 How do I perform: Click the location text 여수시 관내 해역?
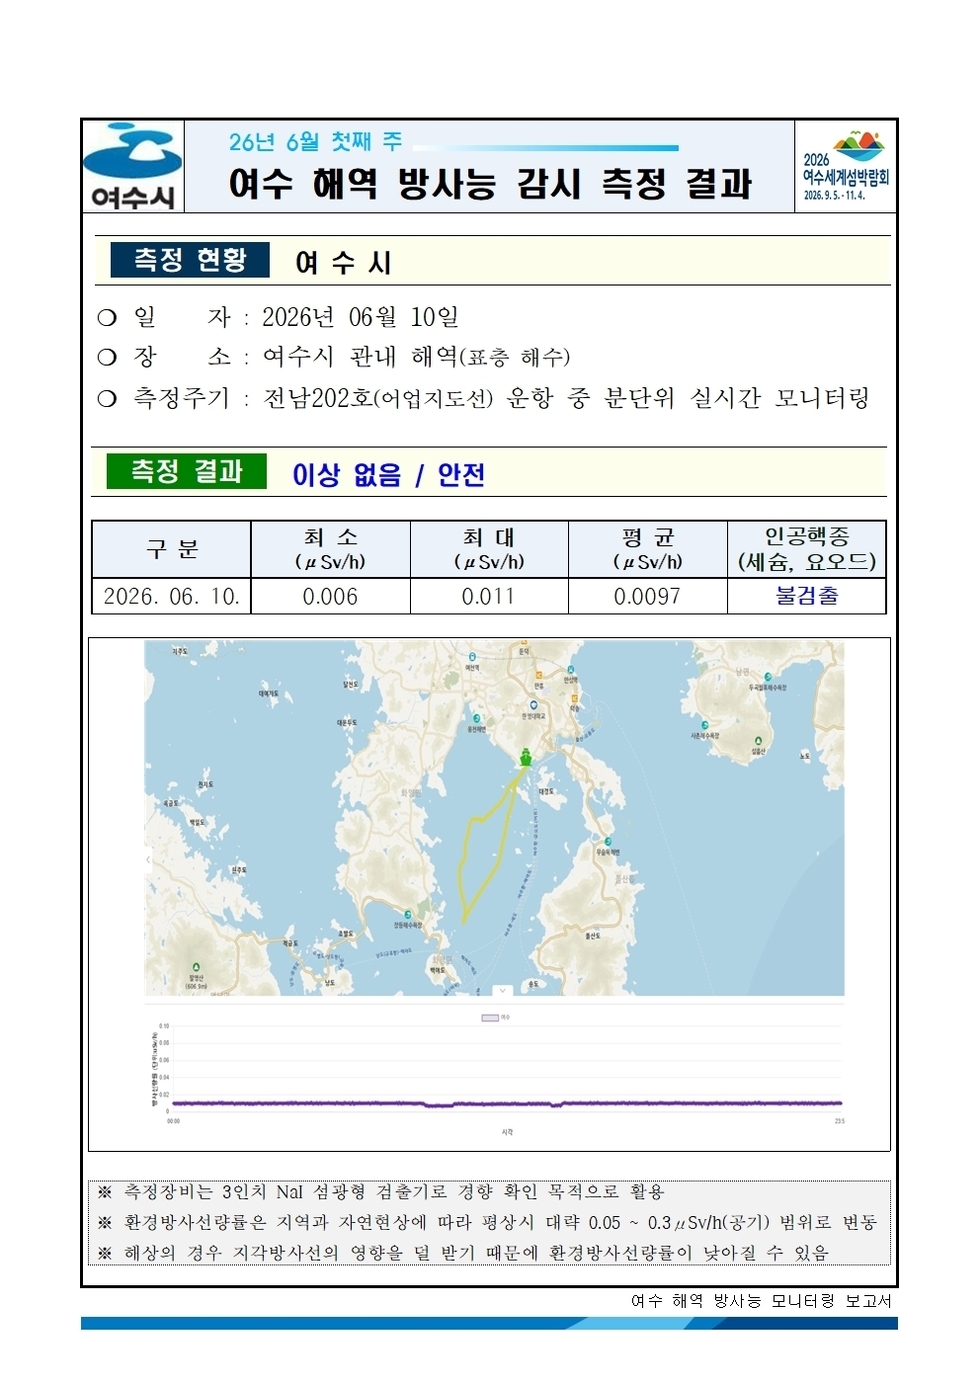point(360,357)
